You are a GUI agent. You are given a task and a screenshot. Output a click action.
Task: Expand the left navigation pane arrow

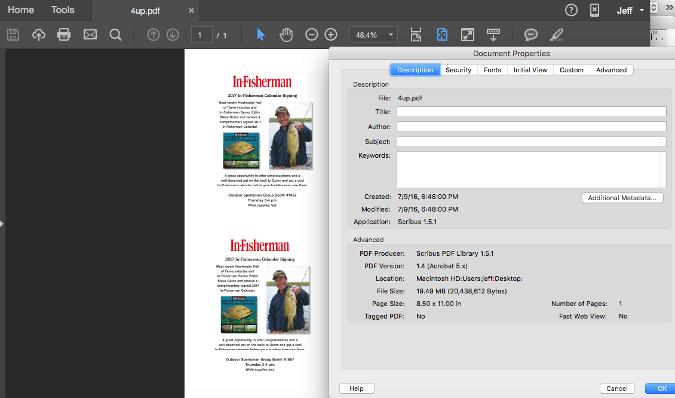(2, 224)
